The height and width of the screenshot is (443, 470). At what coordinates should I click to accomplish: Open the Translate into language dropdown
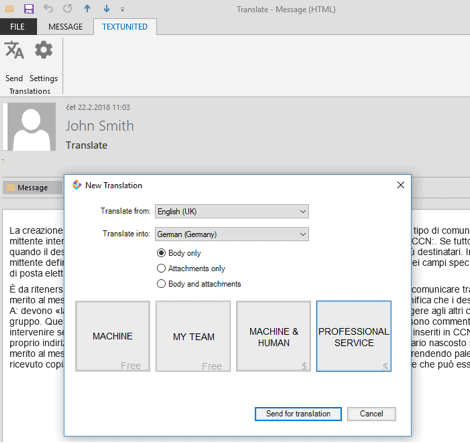pos(232,234)
